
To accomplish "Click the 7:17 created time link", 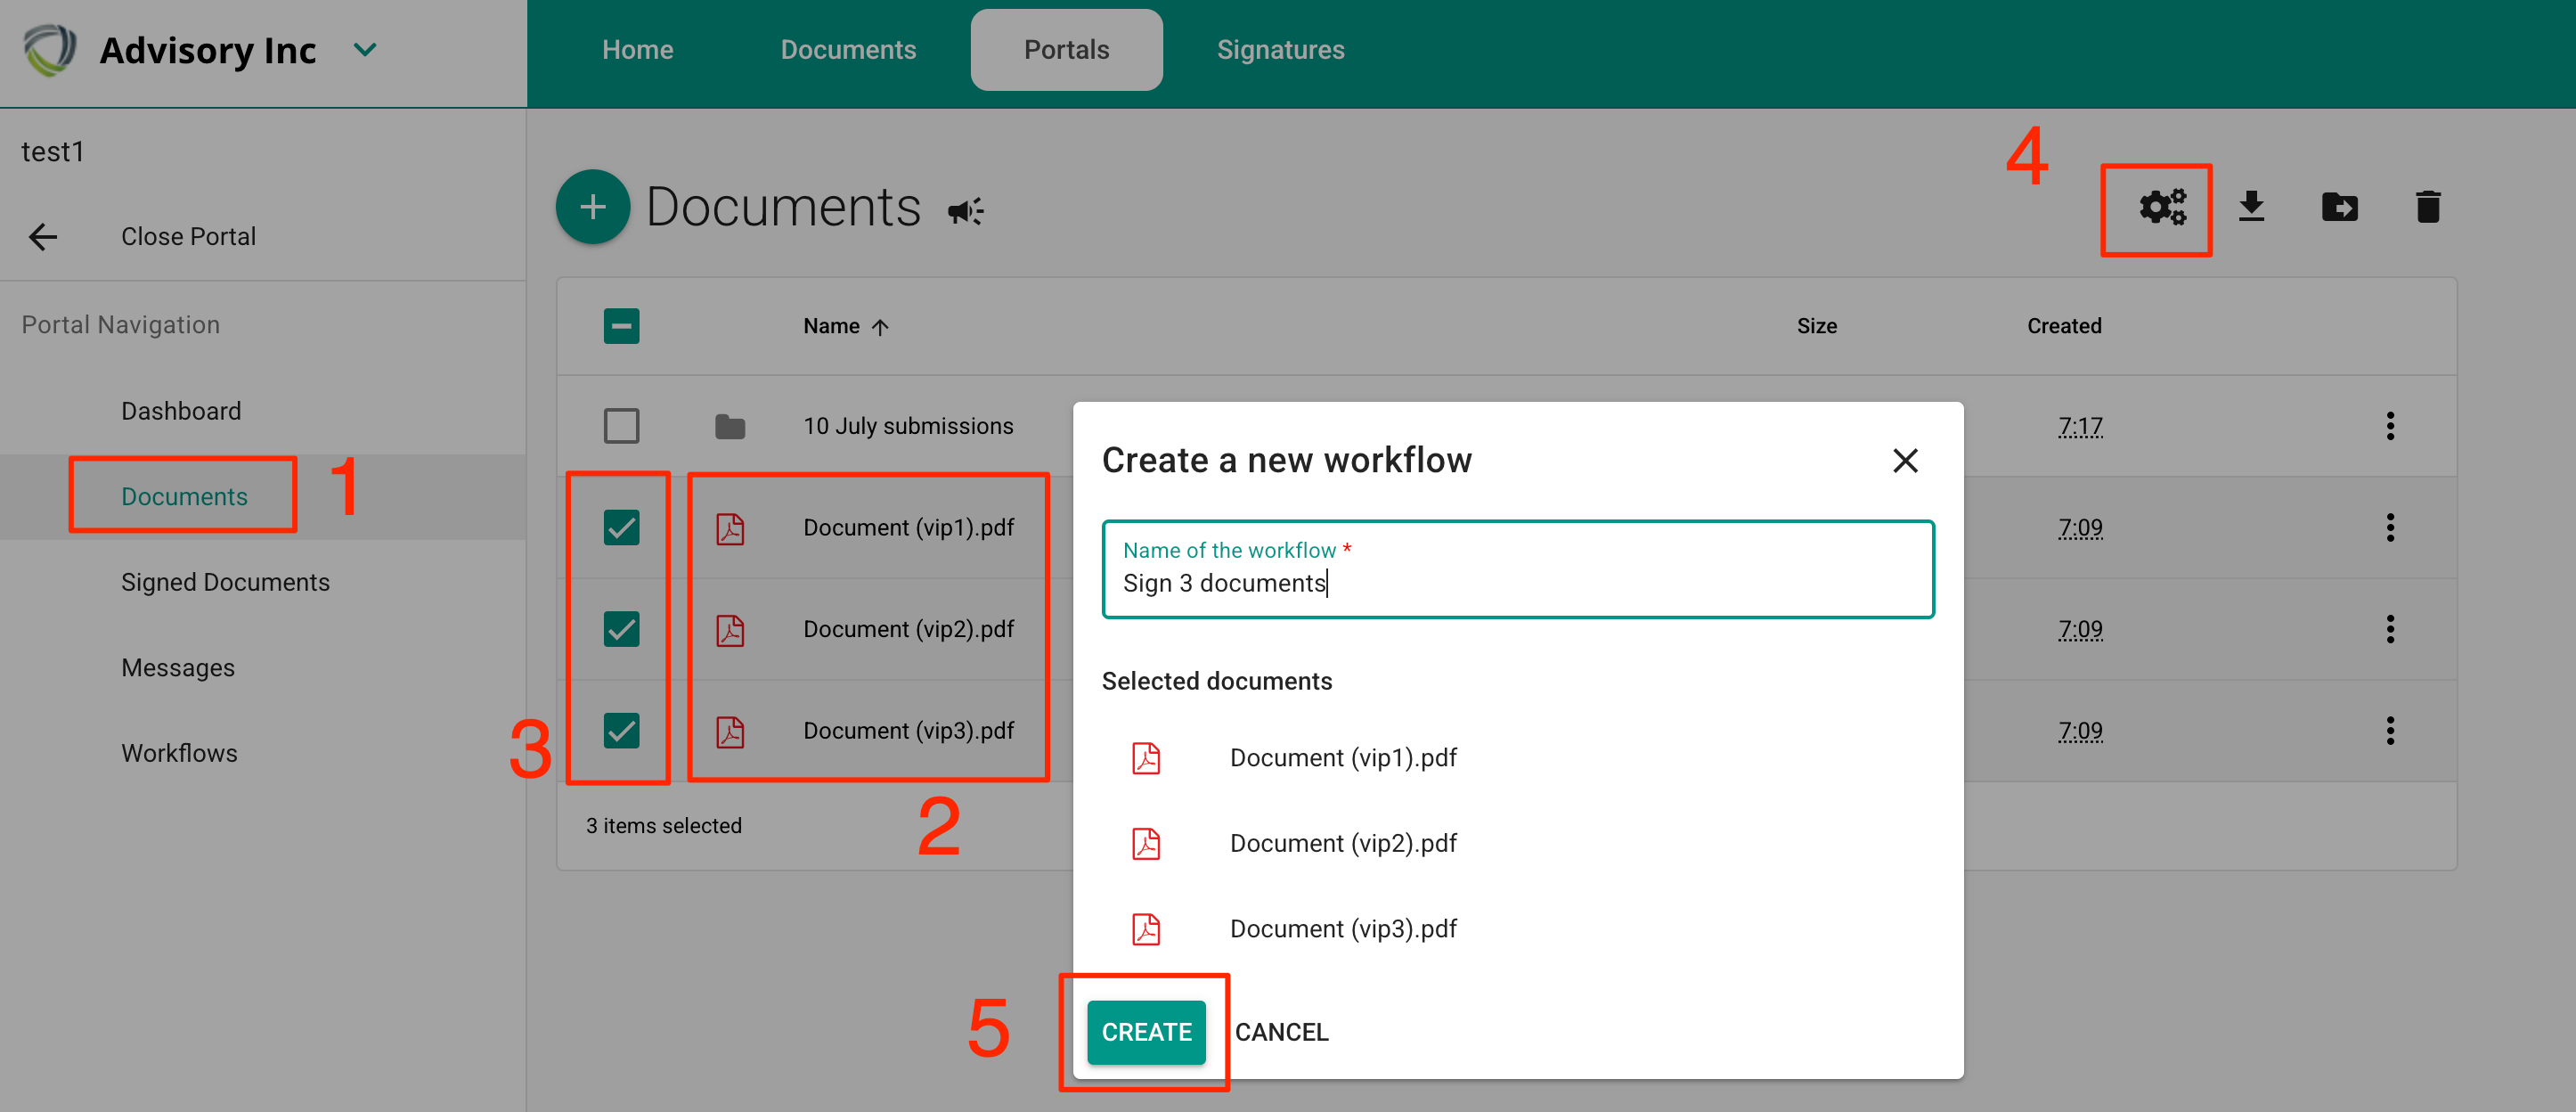I will click(2079, 425).
